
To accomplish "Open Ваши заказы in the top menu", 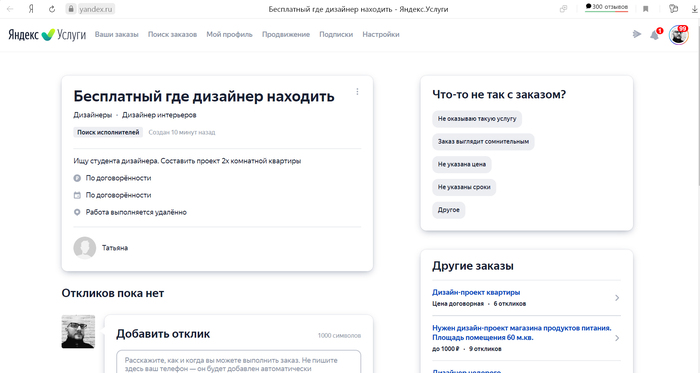I will (117, 34).
